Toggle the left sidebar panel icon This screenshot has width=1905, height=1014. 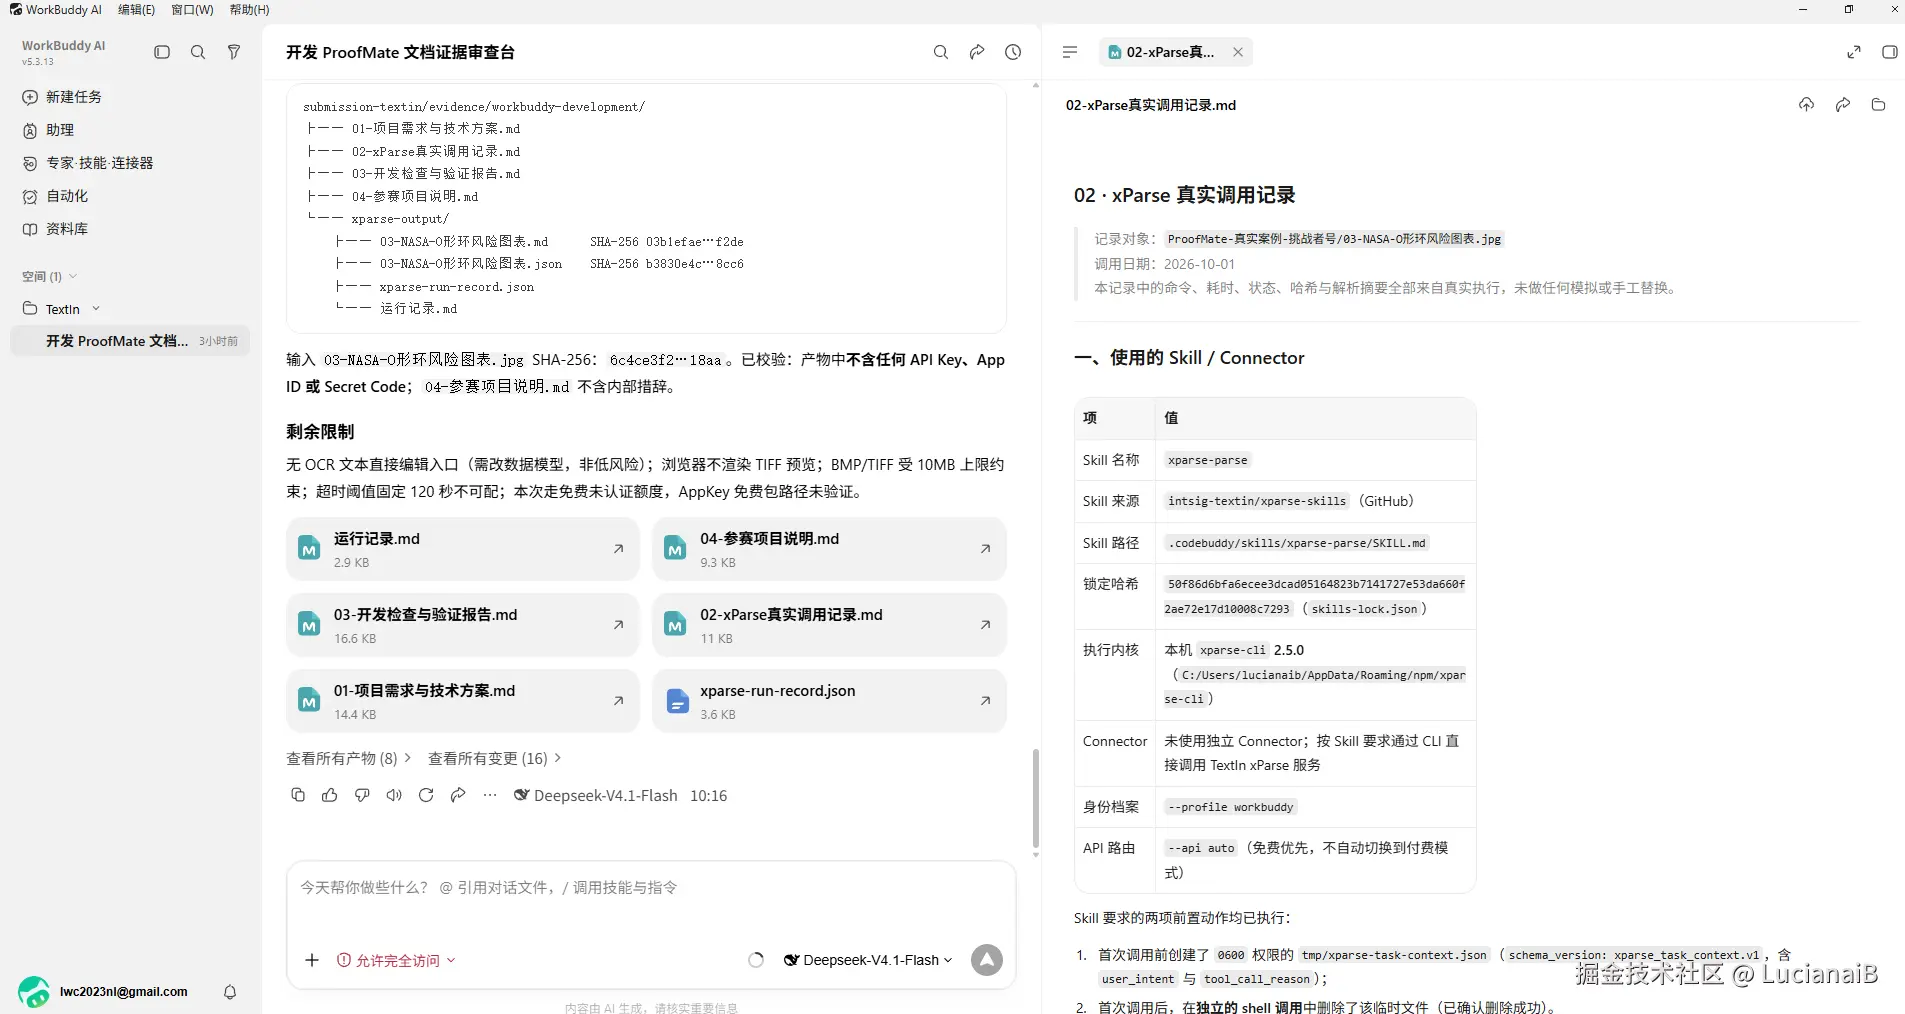click(162, 52)
